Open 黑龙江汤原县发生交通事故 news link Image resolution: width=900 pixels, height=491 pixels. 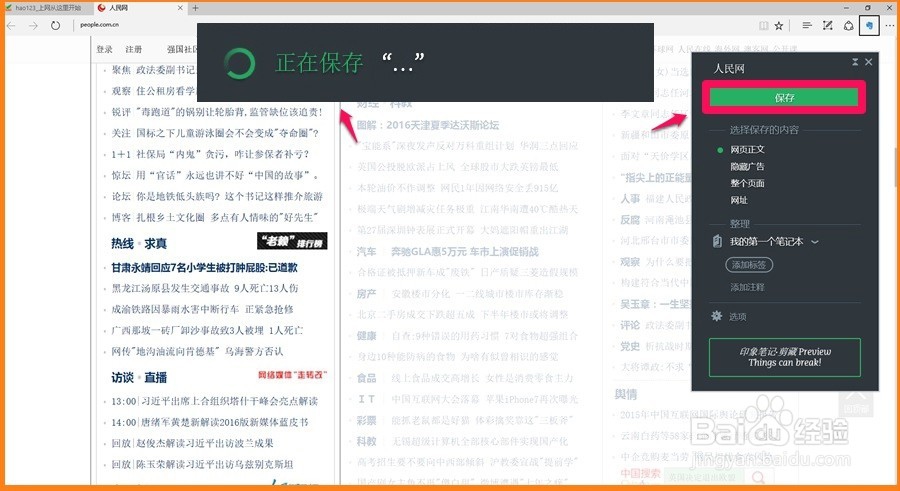coord(205,288)
